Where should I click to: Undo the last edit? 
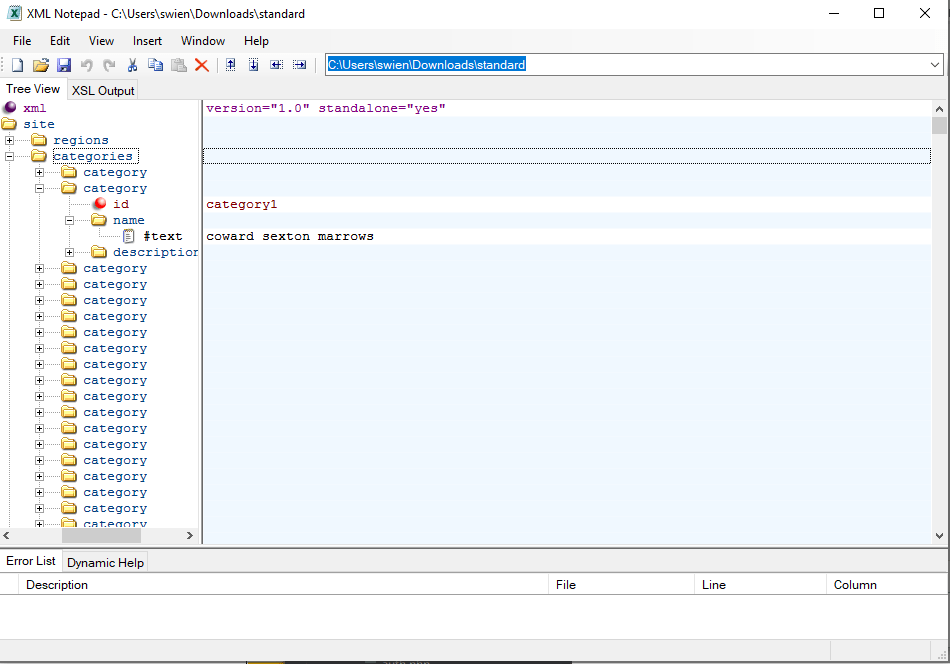pyautogui.click(x=87, y=64)
